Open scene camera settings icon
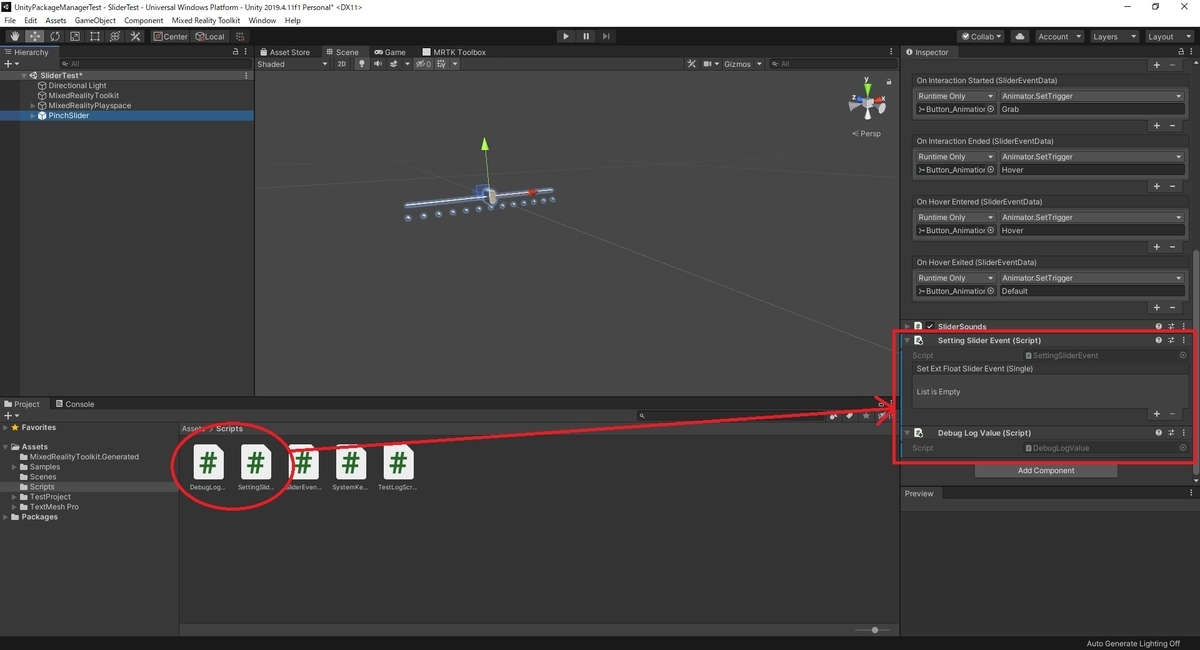Image resolution: width=1200 pixels, height=650 pixels. tap(711, 64)
